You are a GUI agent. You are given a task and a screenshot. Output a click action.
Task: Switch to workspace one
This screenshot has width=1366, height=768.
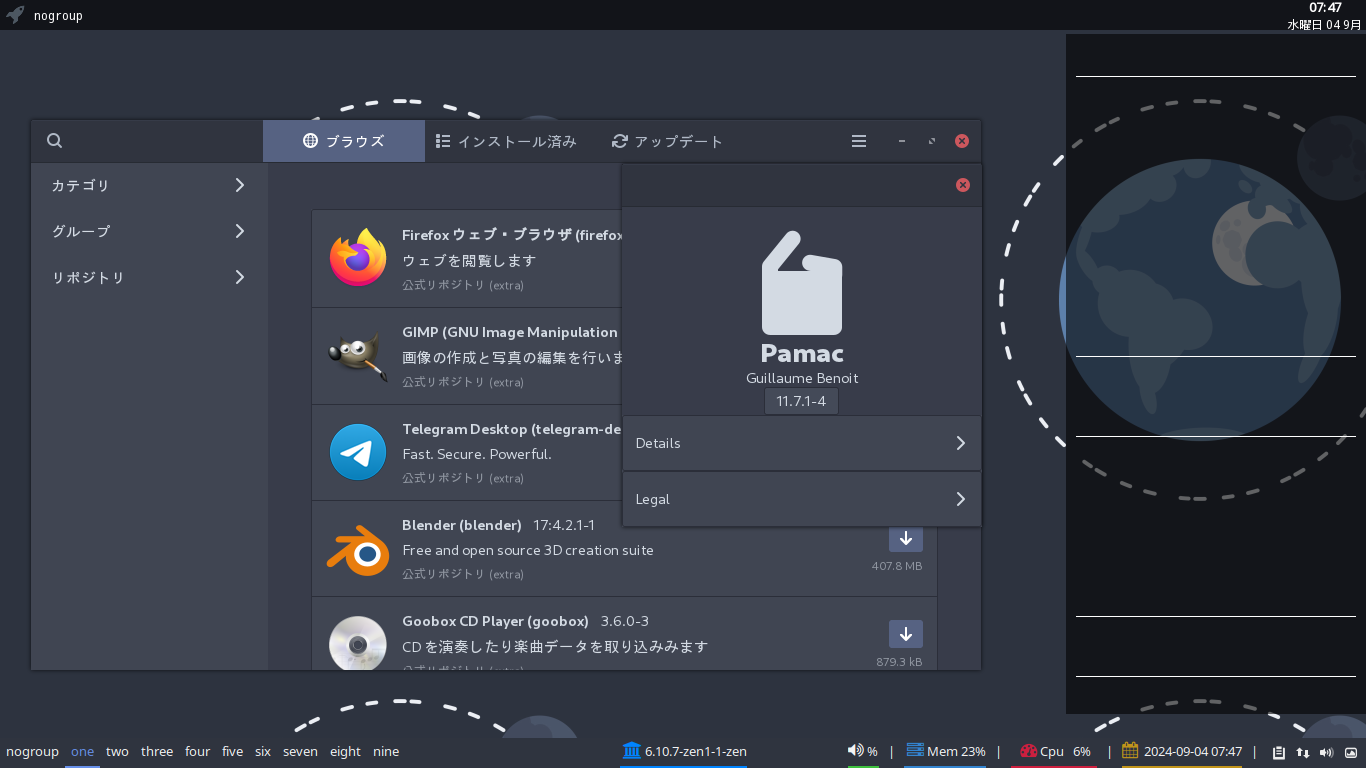[x=82, y=751]
